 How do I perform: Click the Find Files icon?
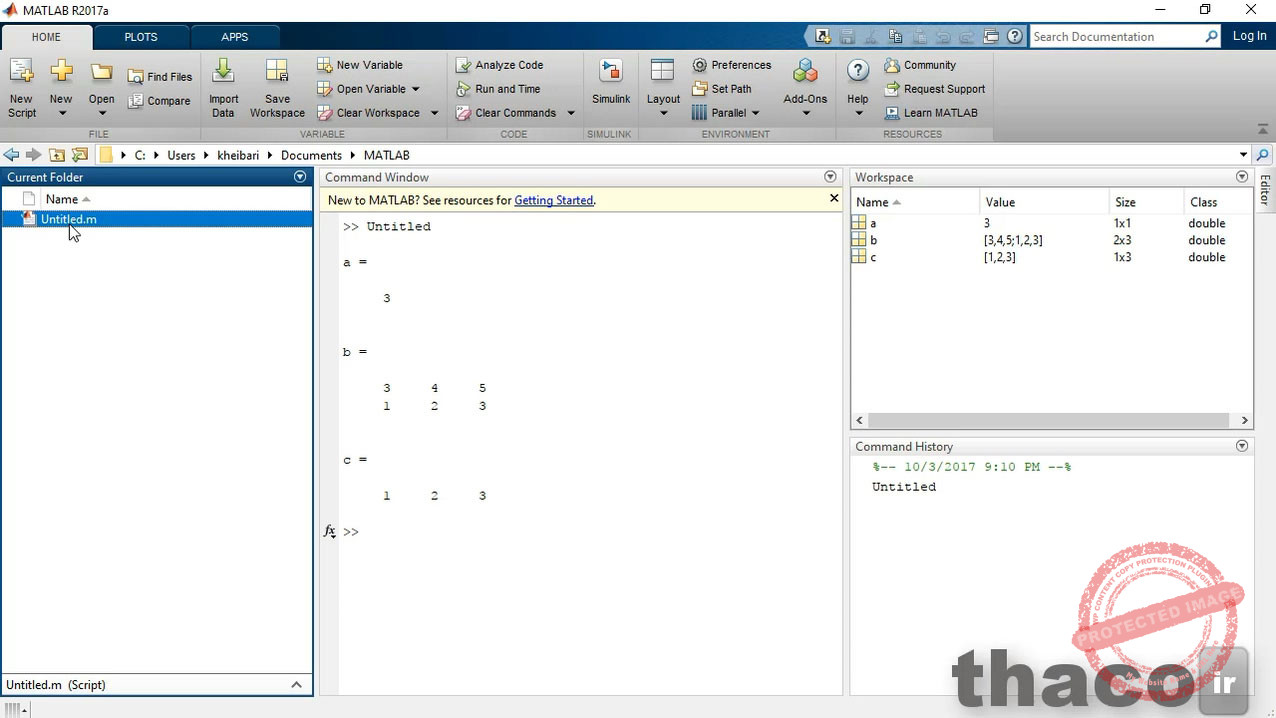click(136, 77)
